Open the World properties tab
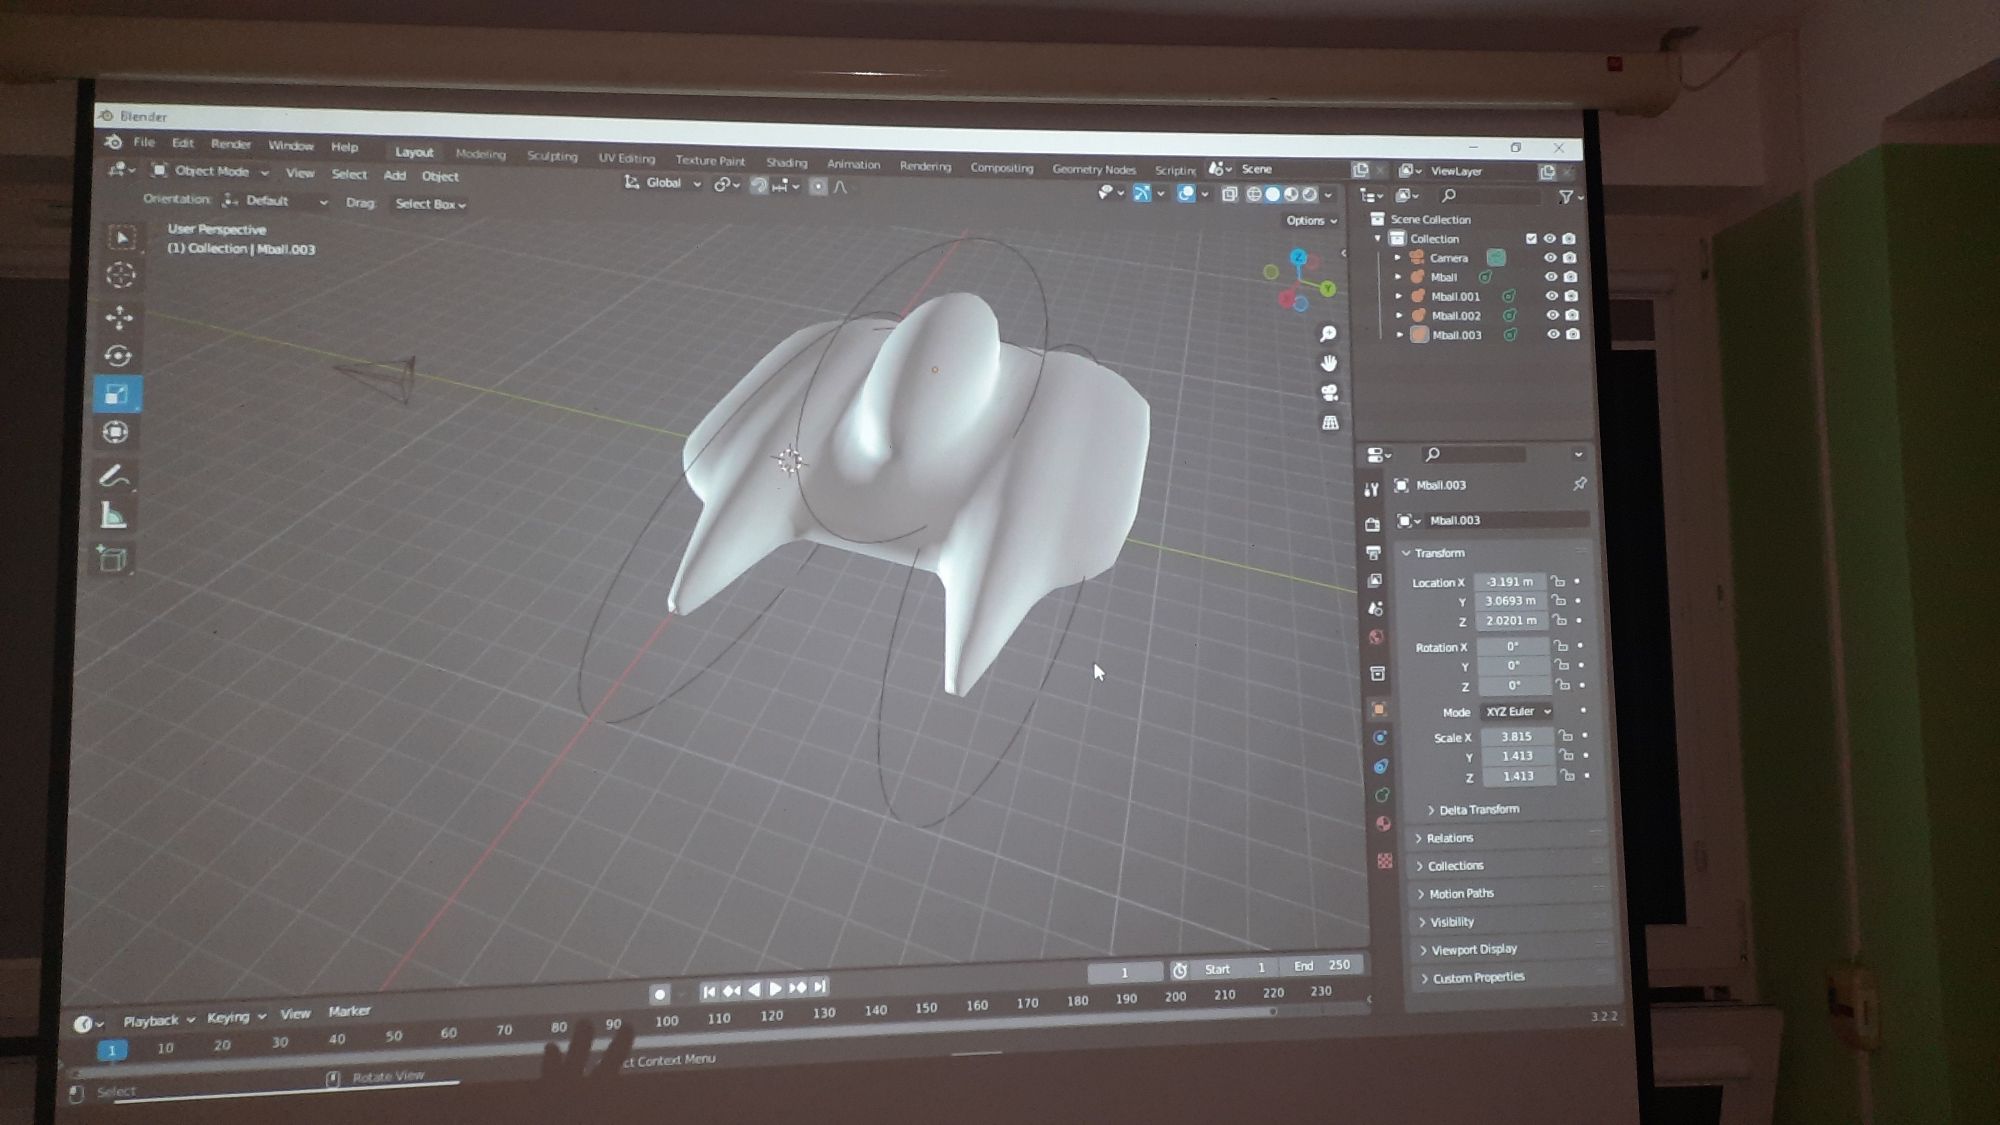The height and width of the screenshot is (1125, 2000). point(1377,637)
